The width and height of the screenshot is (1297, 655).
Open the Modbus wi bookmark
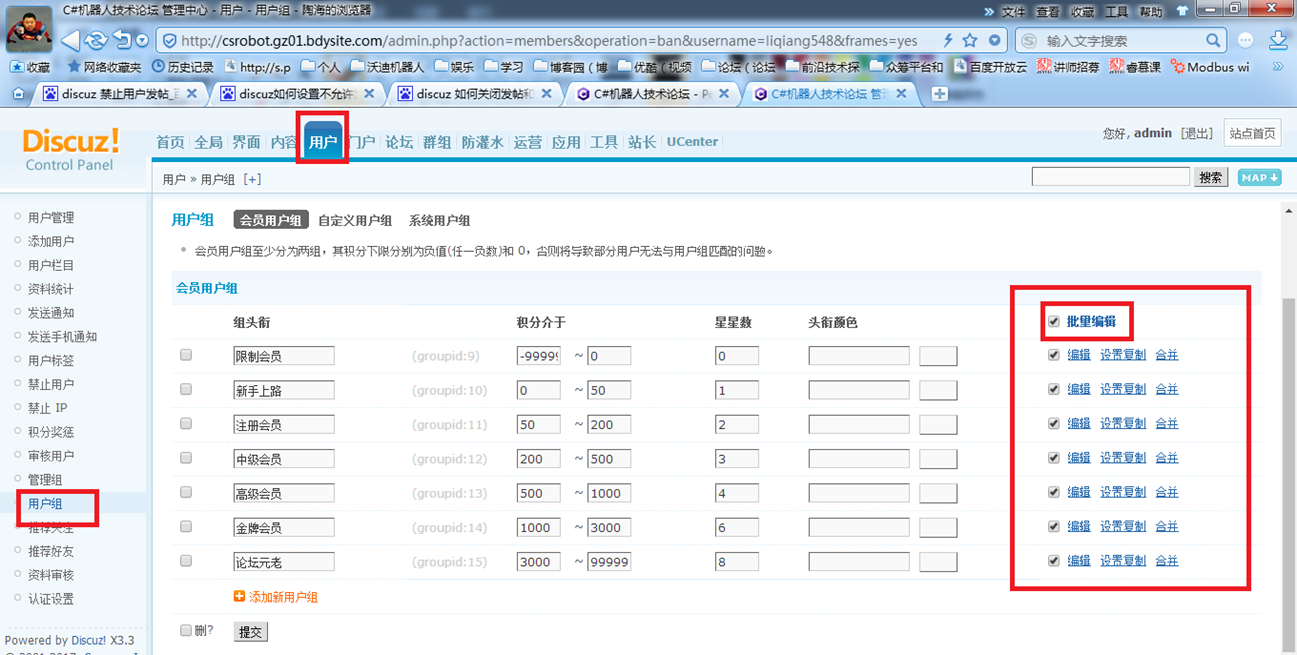tap(1208, 67)
